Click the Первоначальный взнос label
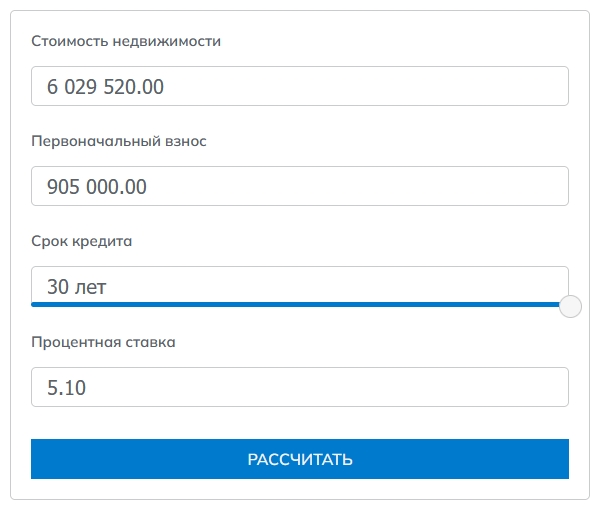This screenshot has width=600, height=507. pos(119,141)
